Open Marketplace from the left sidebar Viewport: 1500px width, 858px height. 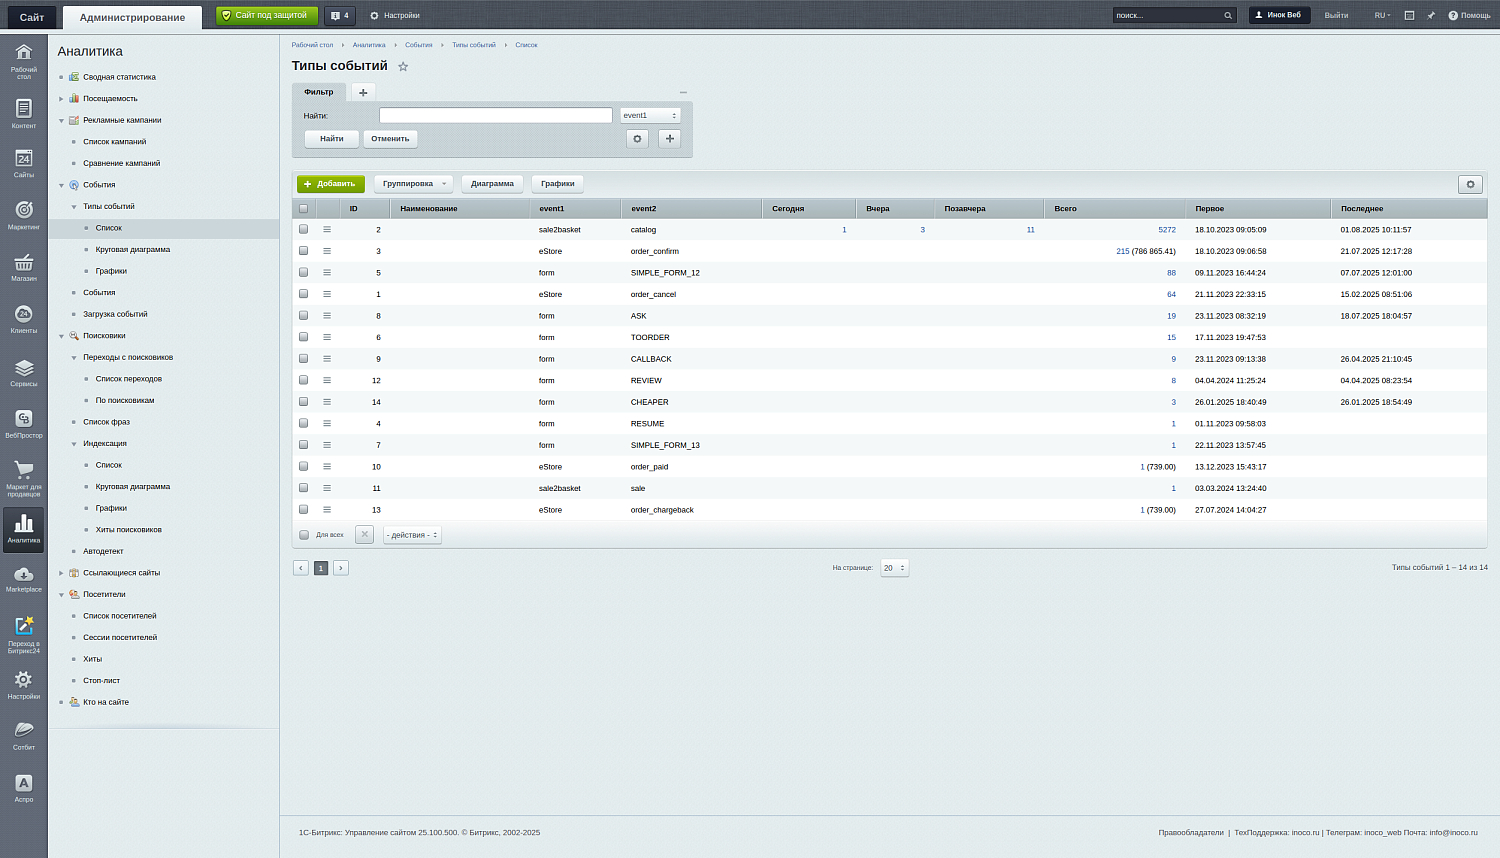(23, 578)
